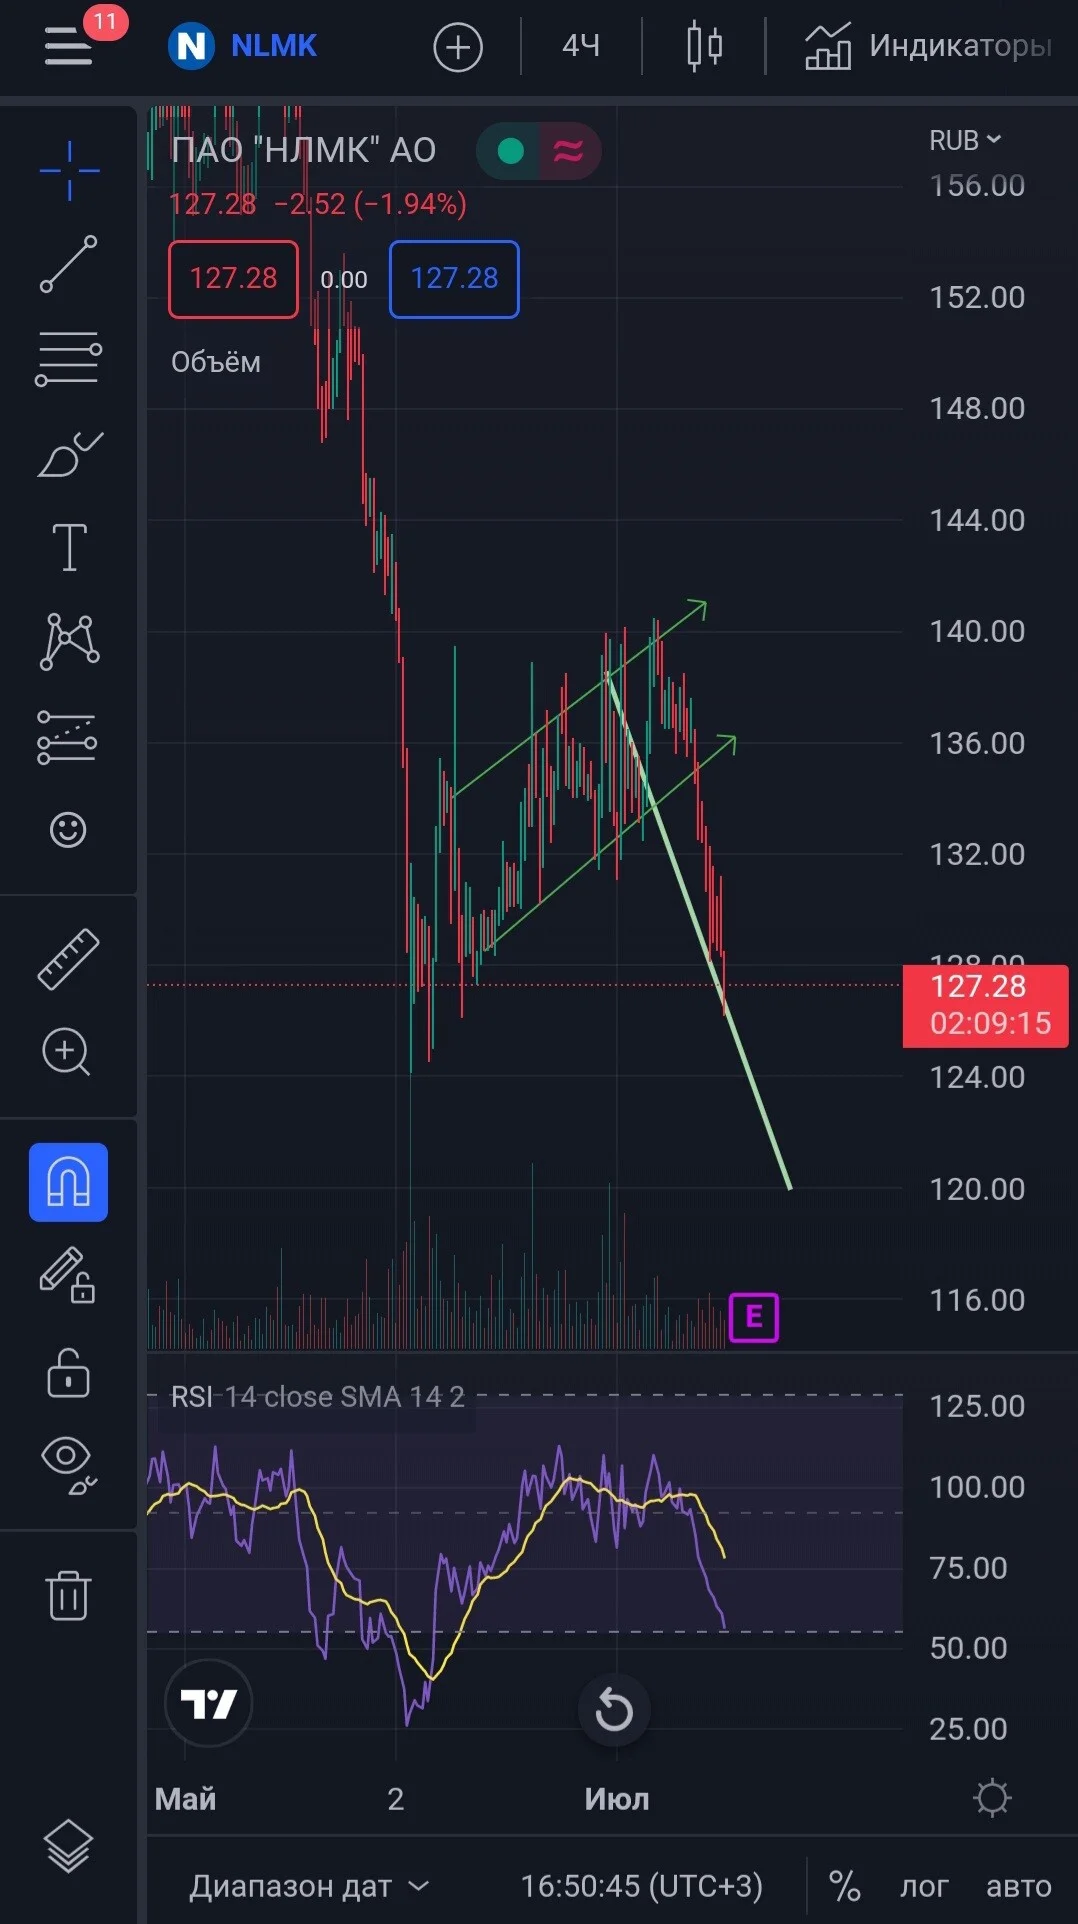Image resolution: width=1078 pixels, height=1924 pixels.
Task: Click the ПАО "НЛМК" АО chart title
Action: tap(303, 150)
